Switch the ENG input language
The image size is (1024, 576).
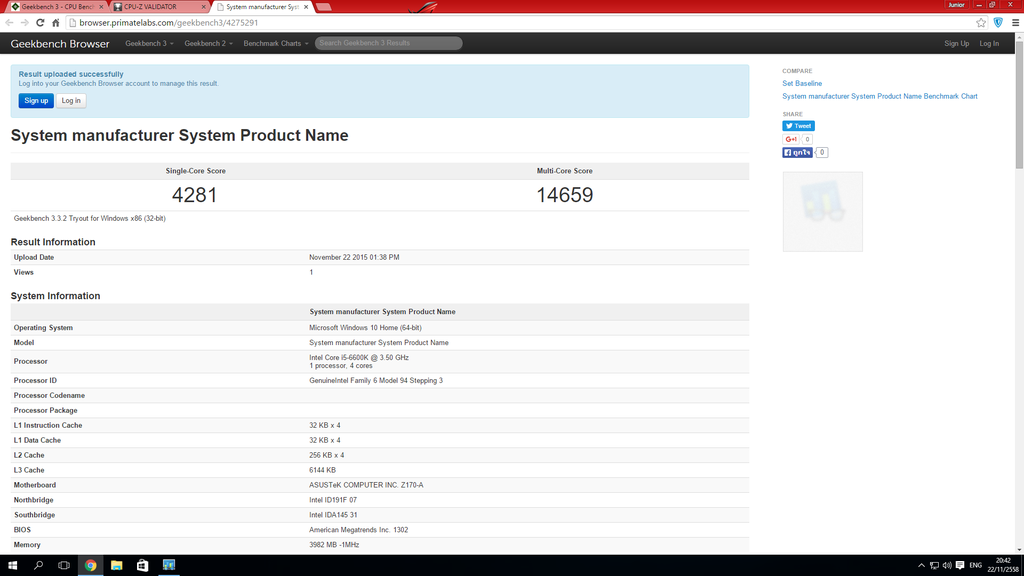976,566
